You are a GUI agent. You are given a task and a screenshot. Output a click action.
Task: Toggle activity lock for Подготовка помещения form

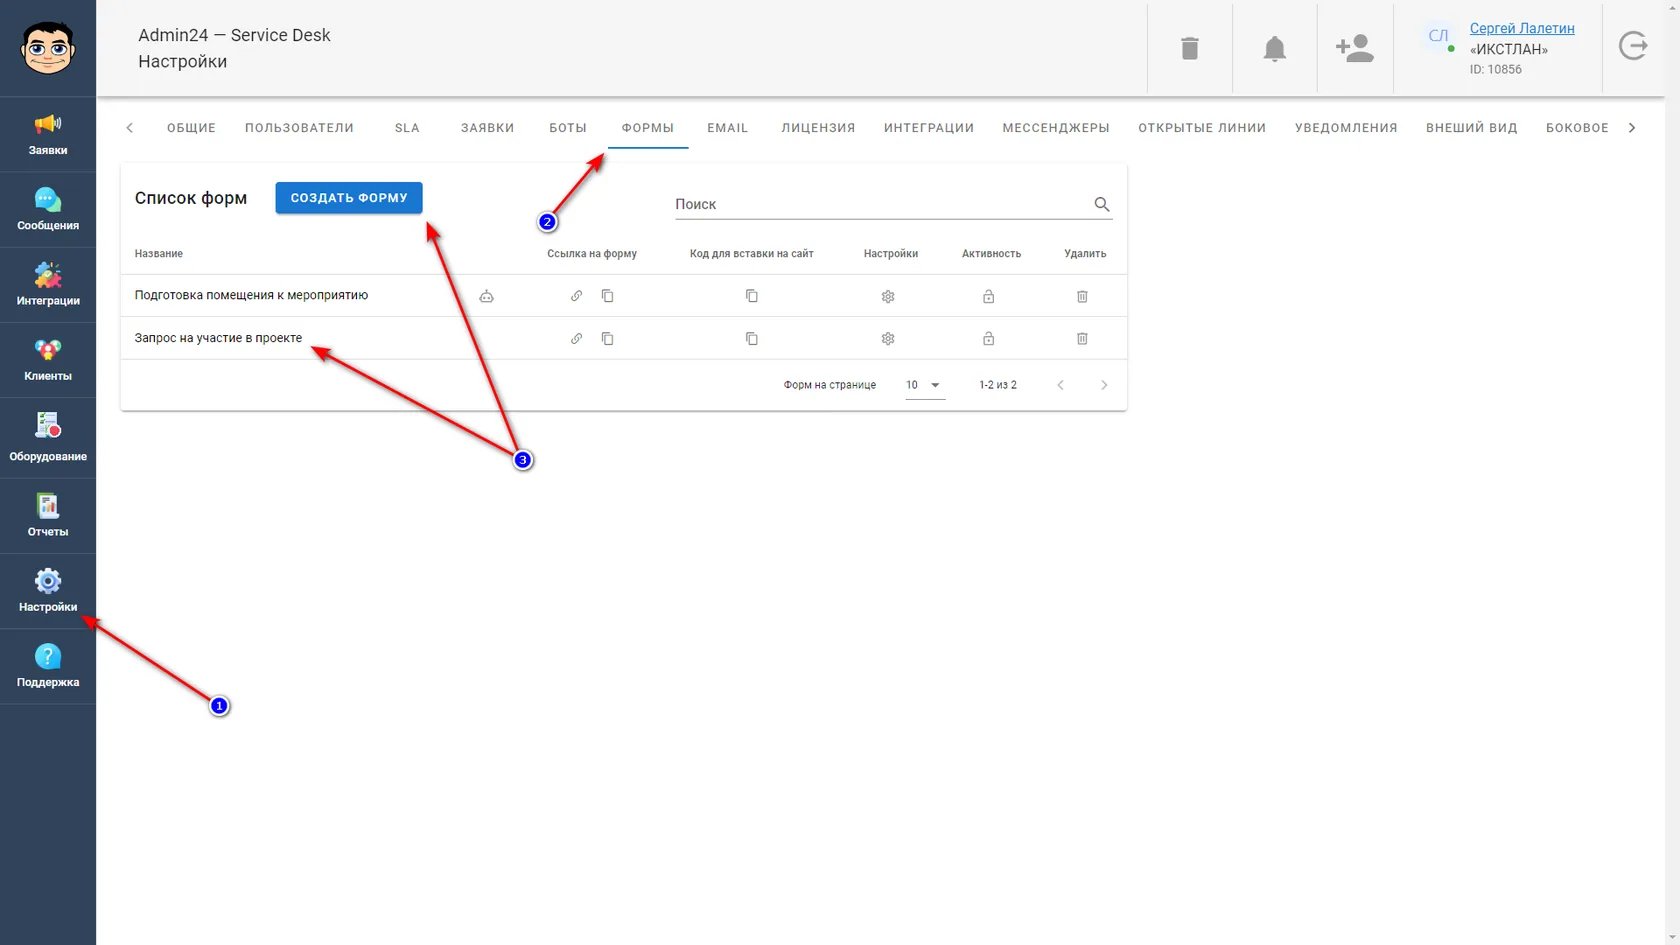tap(988, 296)
